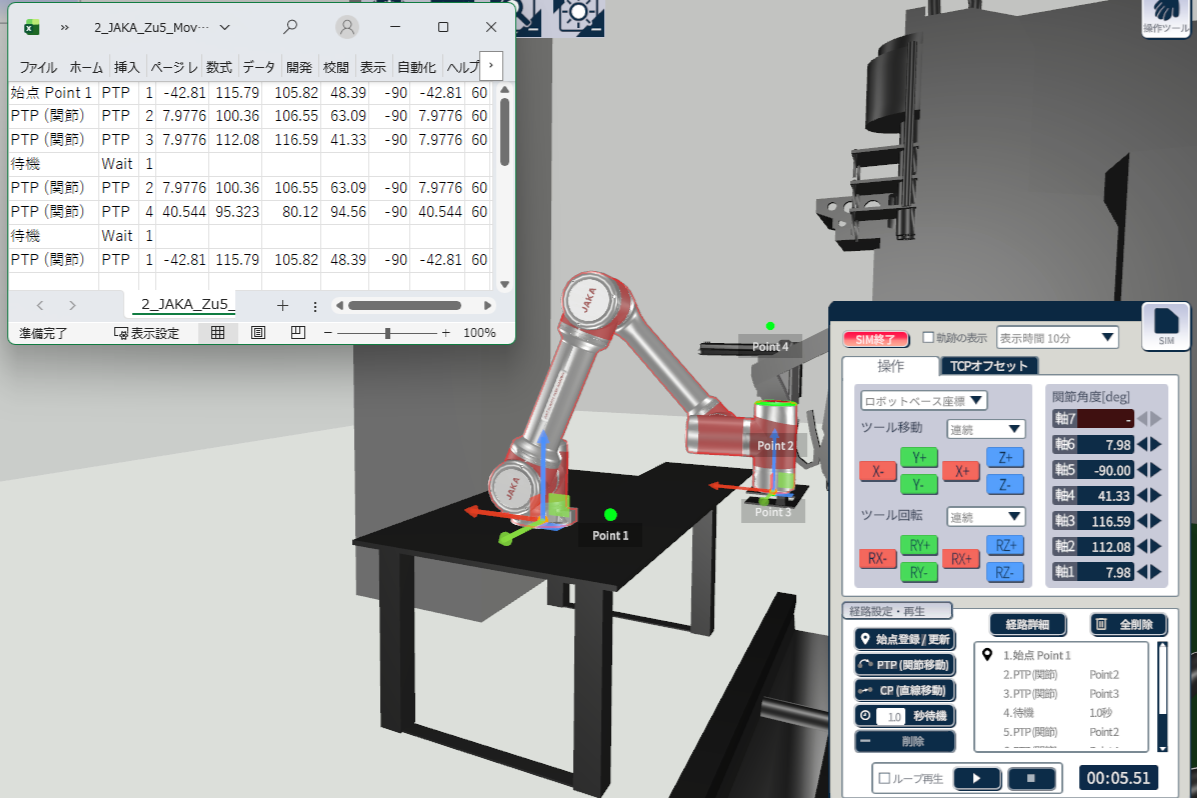The height and width of the screenshot is (798, 1197).
Task: Open ツール移動 連続 dropdown
Action: pyautogui.click(x=986, y=429)
